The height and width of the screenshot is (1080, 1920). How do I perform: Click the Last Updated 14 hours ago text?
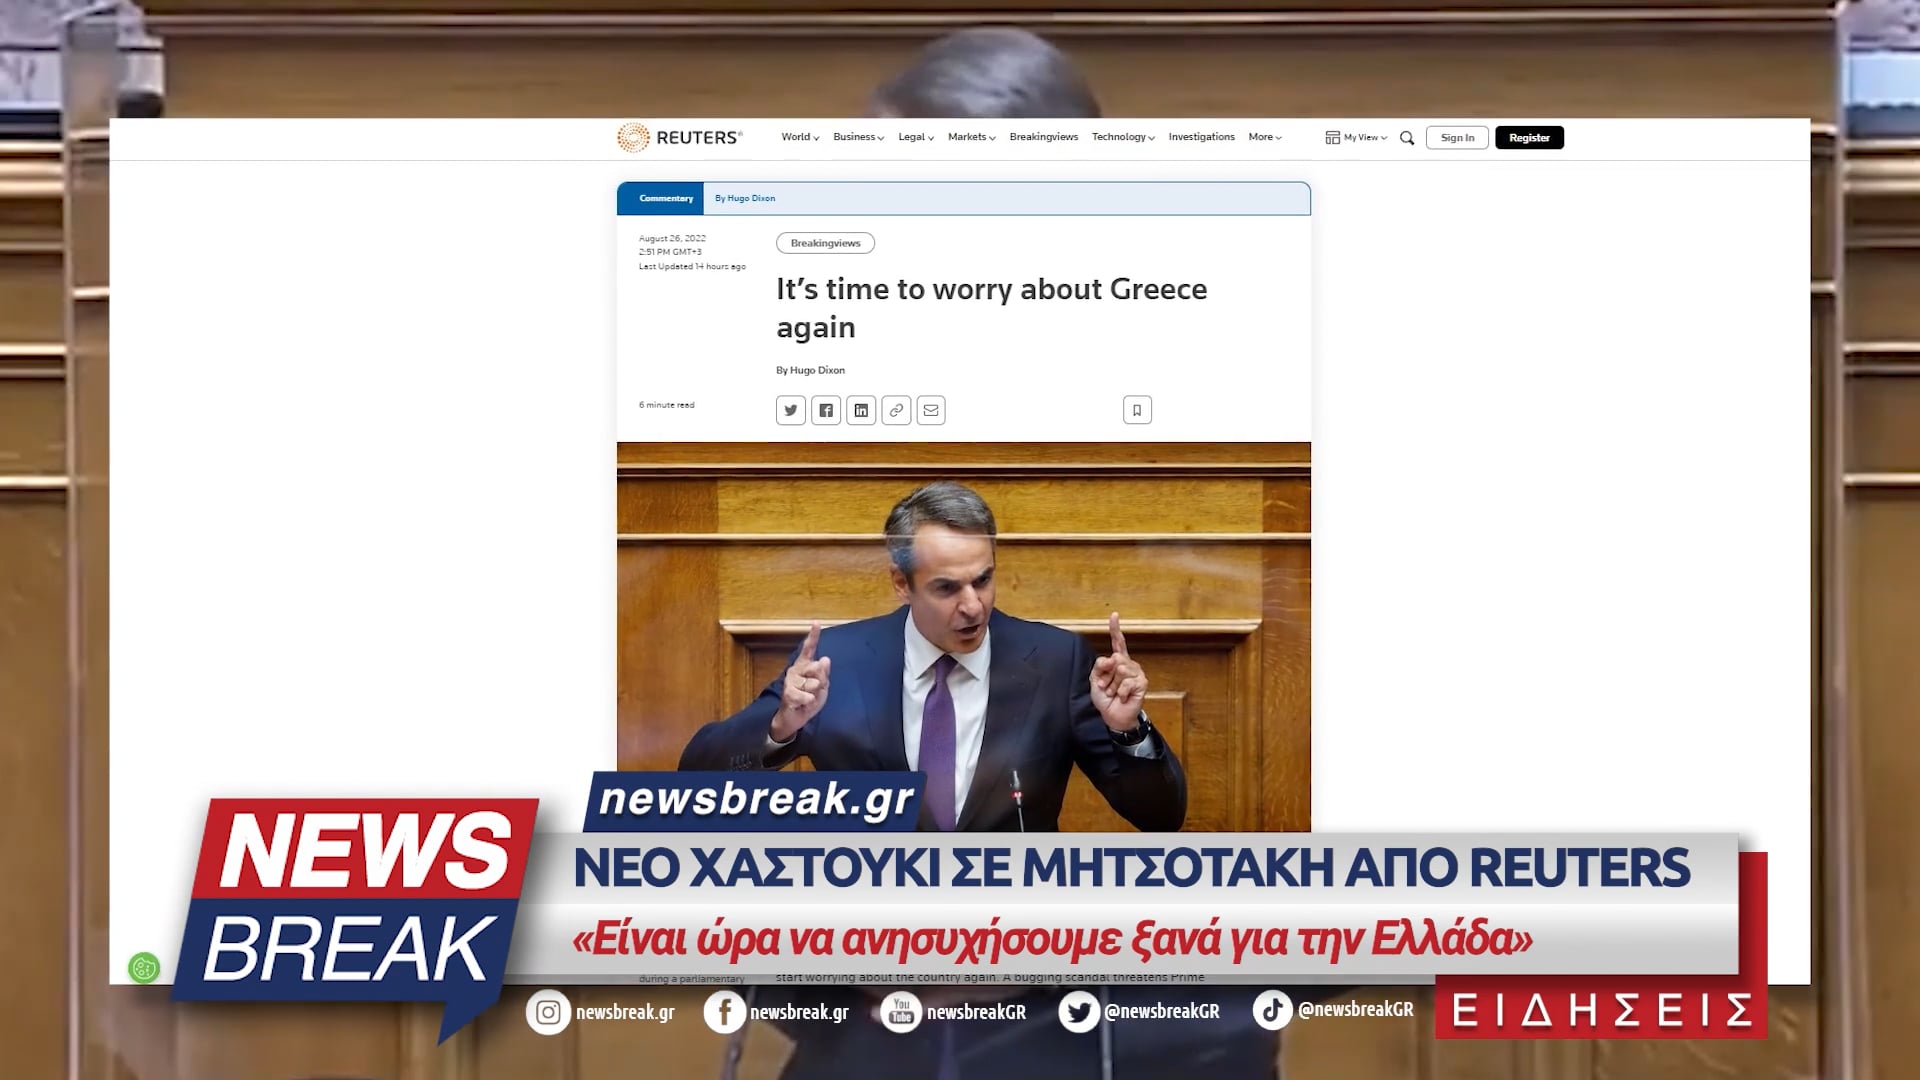[692, 267]
